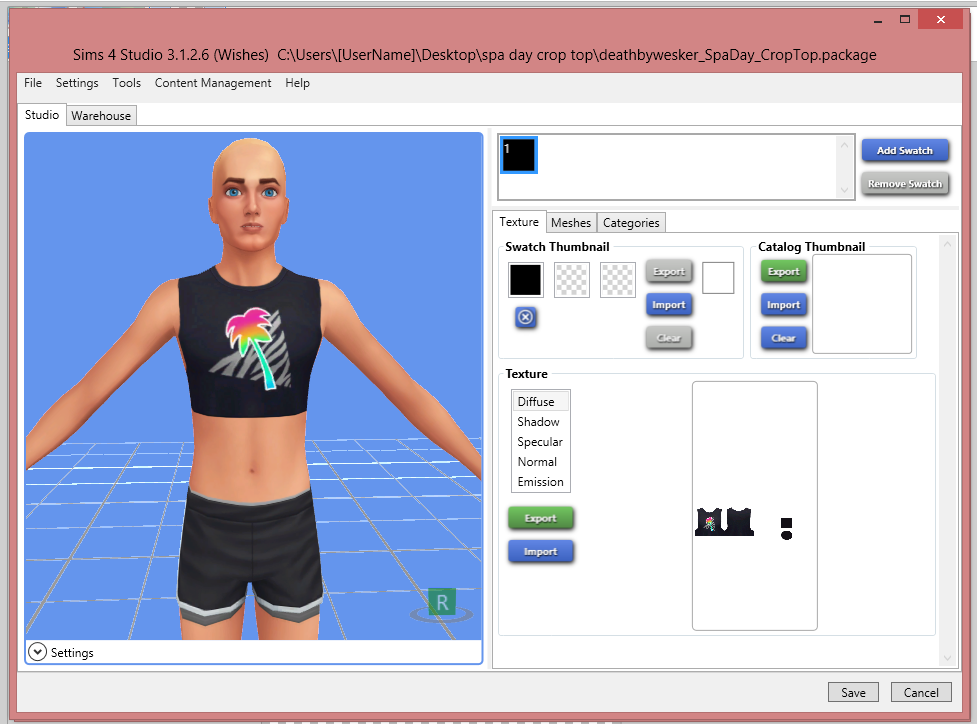Click the white swatch thumbnail preview box
The height and width of the screenshot is (724, 977).
pyautogui.click(x=718, y=278)
